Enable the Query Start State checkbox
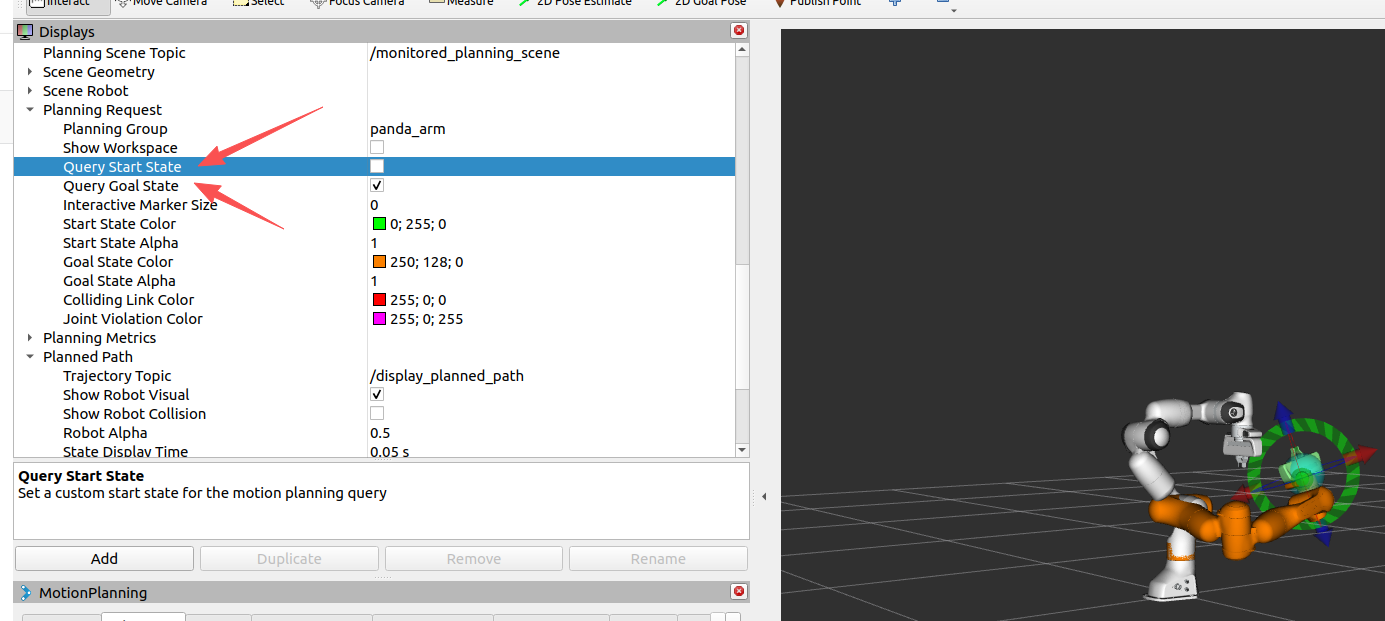The height and width of the screenshot is (621, 1385). point(376,166)
